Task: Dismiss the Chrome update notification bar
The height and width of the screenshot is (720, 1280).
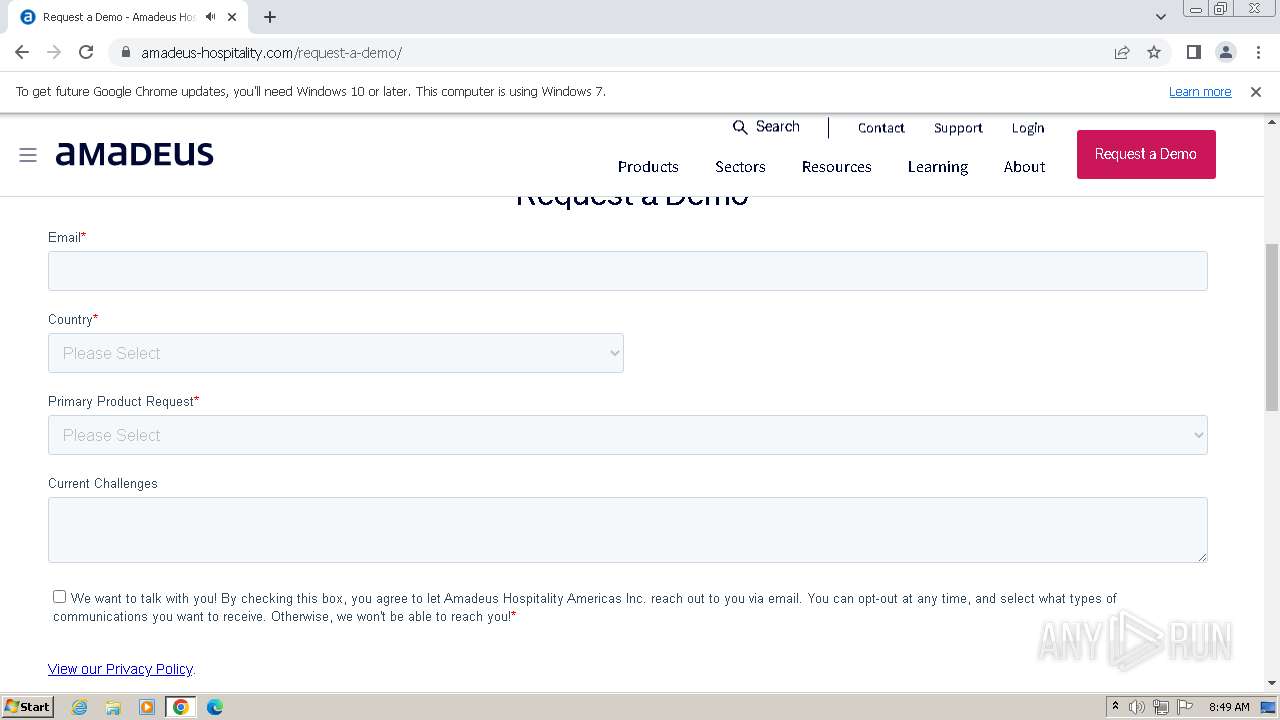Action: click(x=1256, y=91)
